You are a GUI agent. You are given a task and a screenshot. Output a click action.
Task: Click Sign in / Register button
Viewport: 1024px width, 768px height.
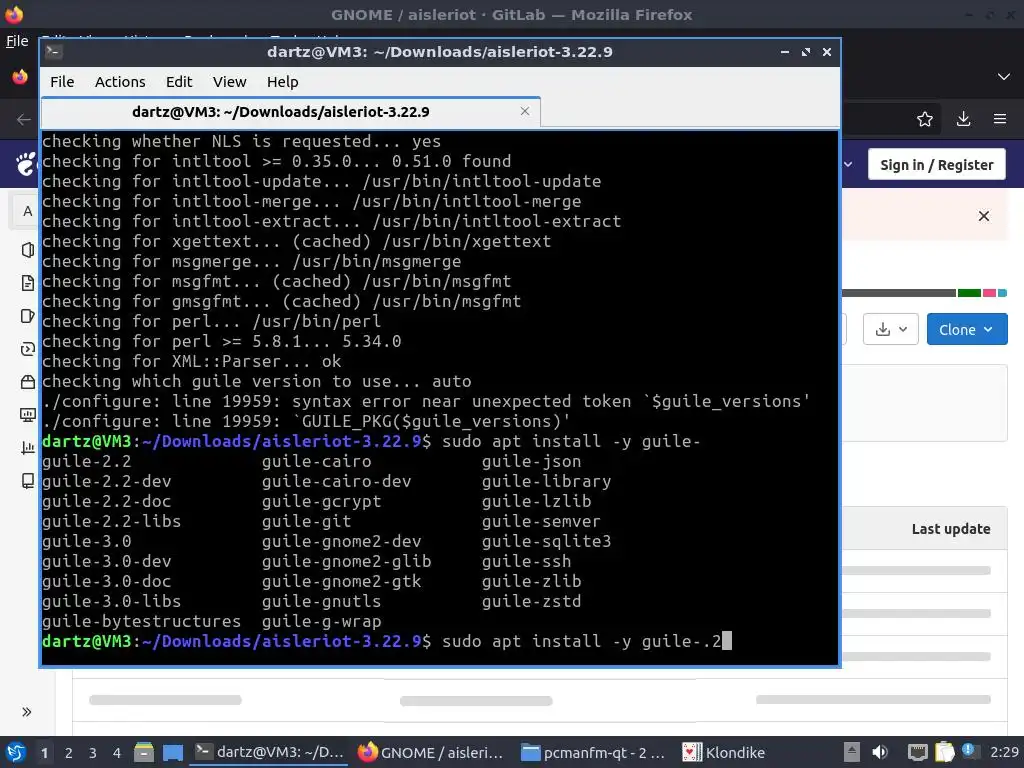pos(936,165)
